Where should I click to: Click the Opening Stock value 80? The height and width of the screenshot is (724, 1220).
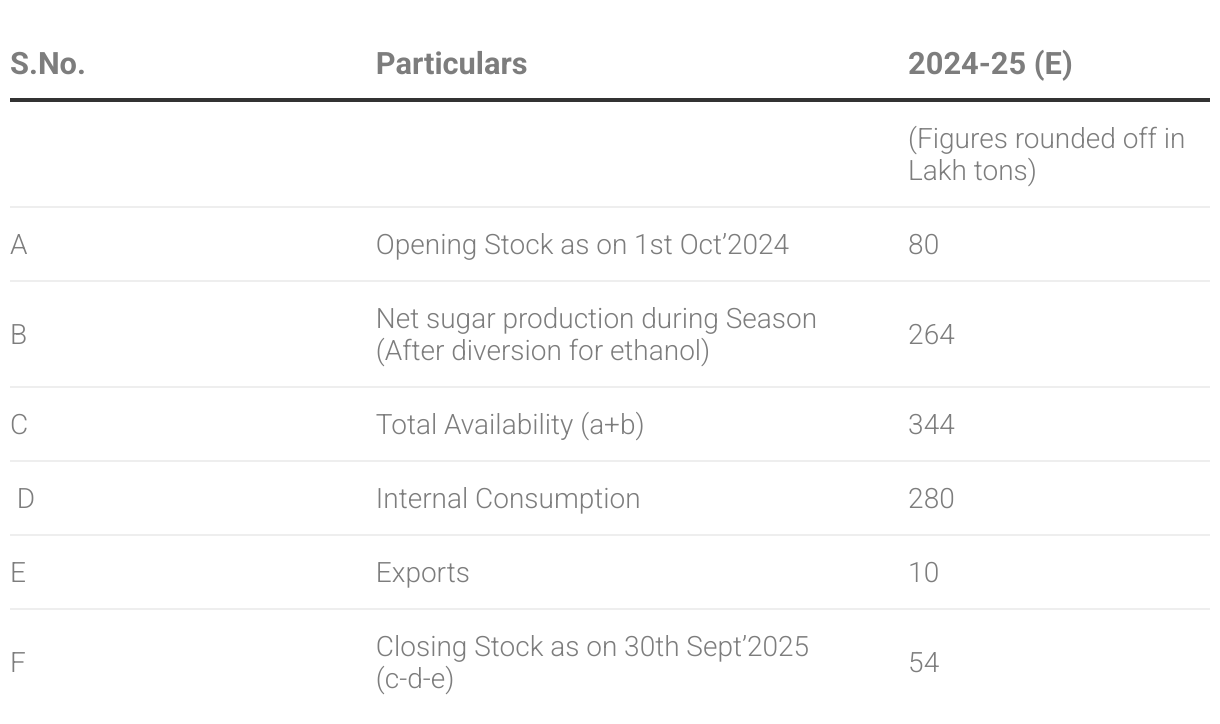coord(923,244)
